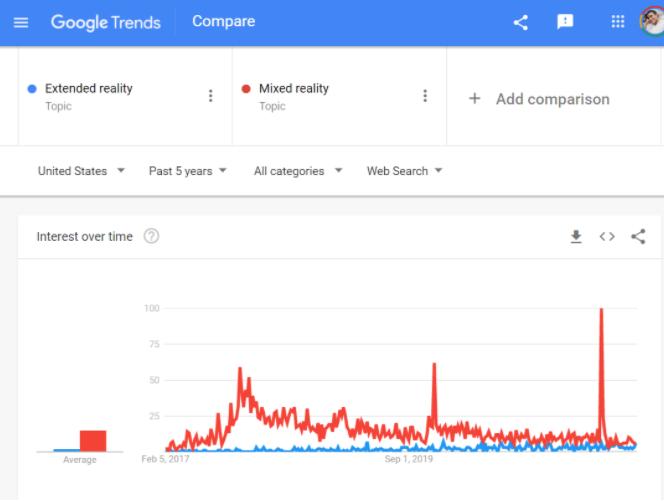The image size is (664, 501).
Task: Click the profile avatar picture
Action: pyautogui.click(x=652, y=22)
